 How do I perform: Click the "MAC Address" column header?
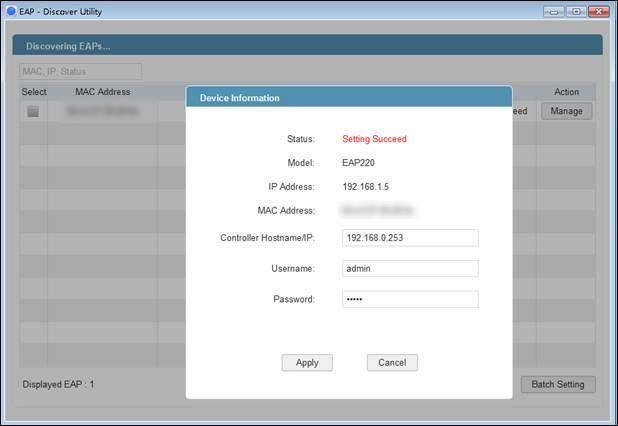pyautogui.click(x=102, y=92)
